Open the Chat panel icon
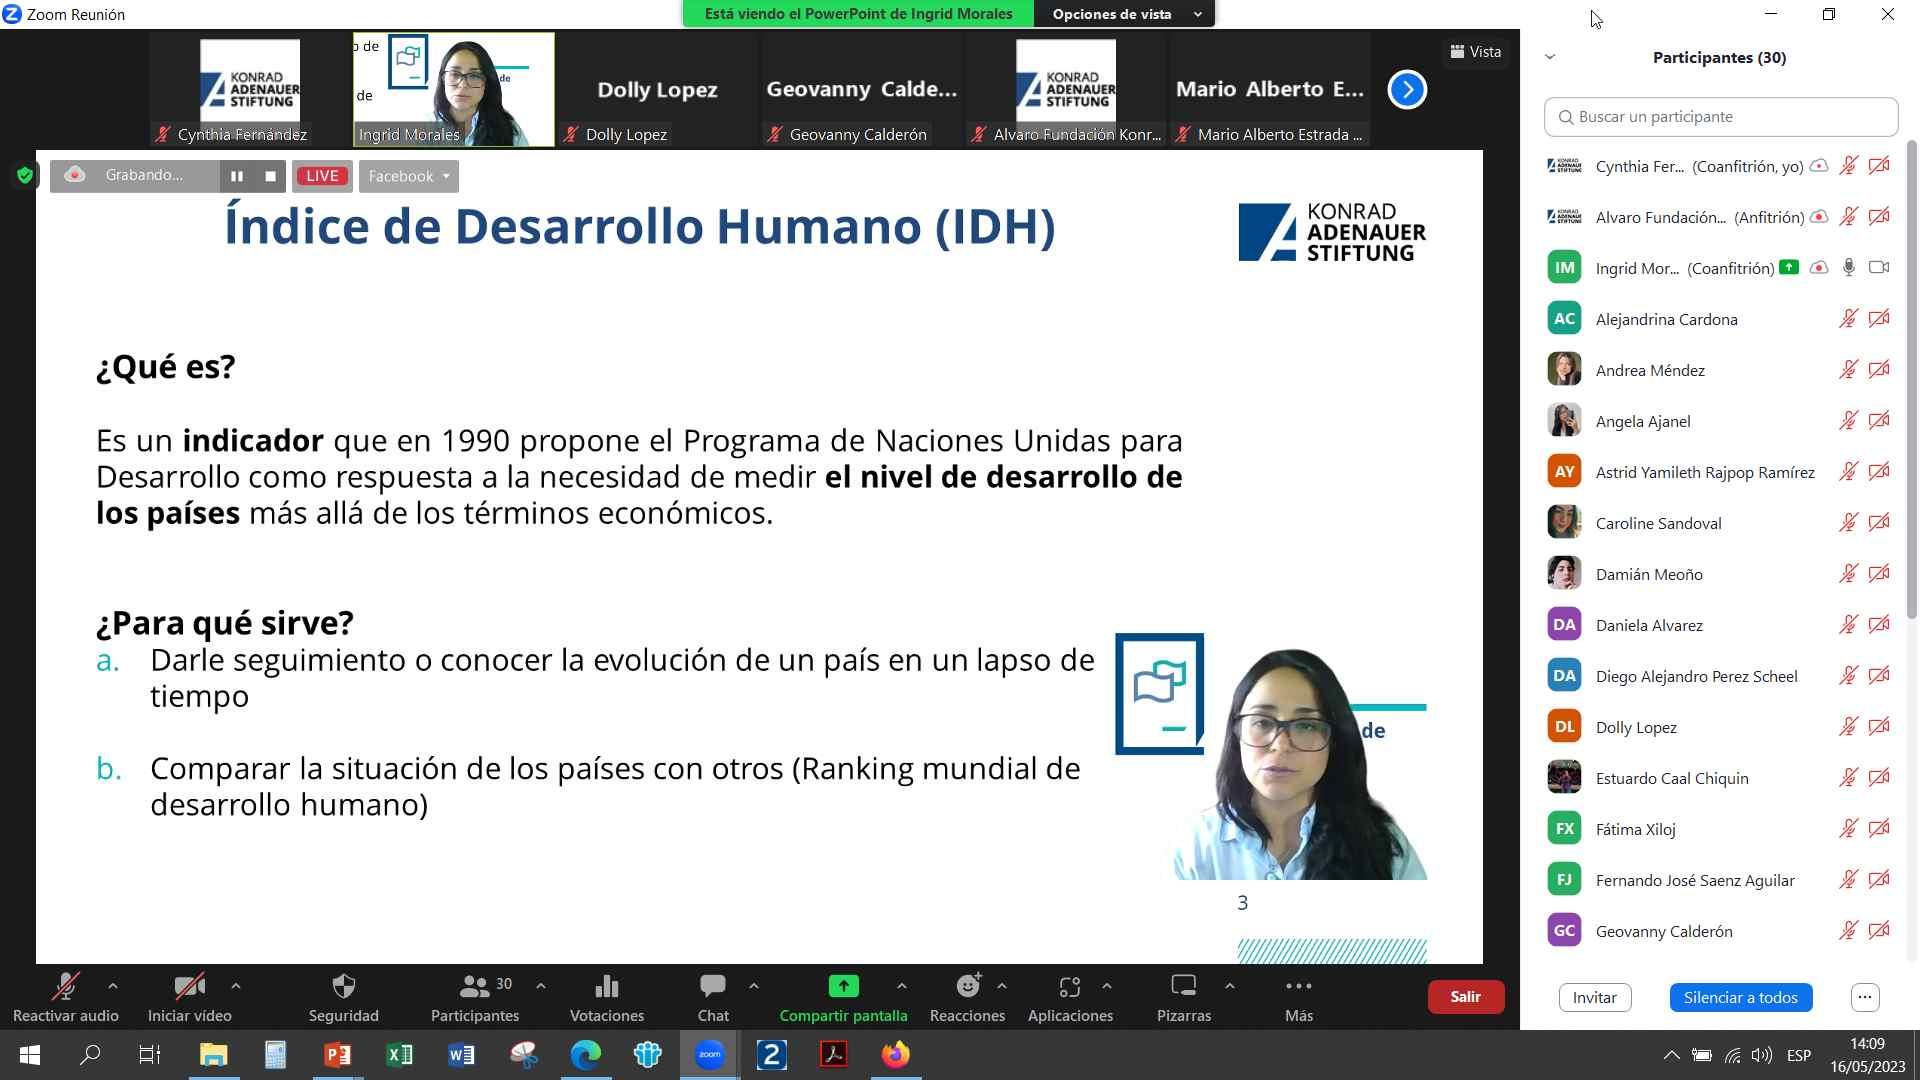 point(712,987)
